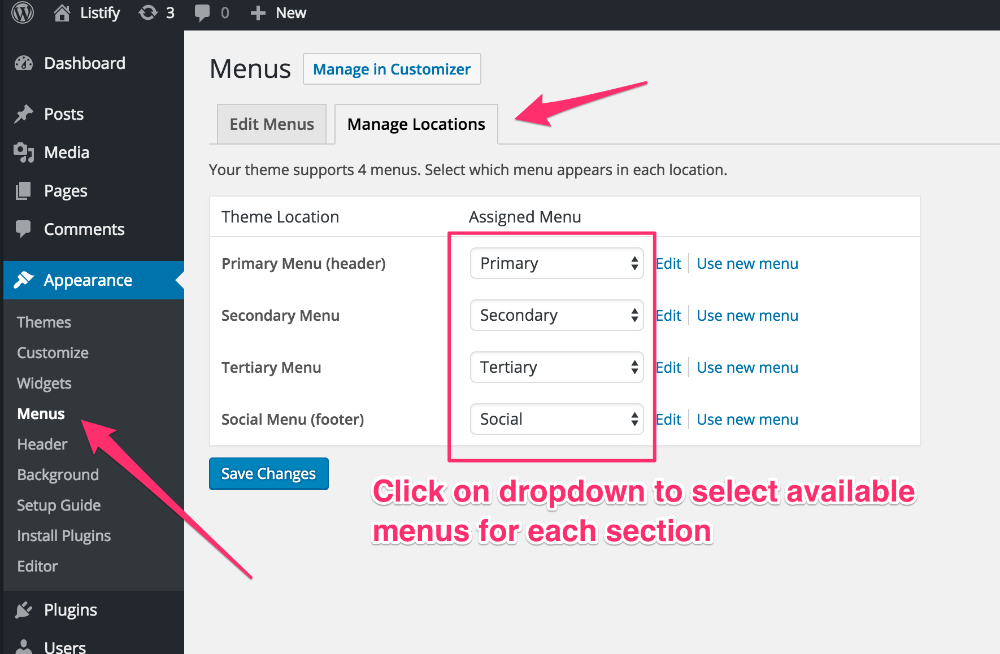The image size is (1000, 654).
Task: Click the Media icon in sidebar
Action: pyautogui.click(x=24, y=152)
